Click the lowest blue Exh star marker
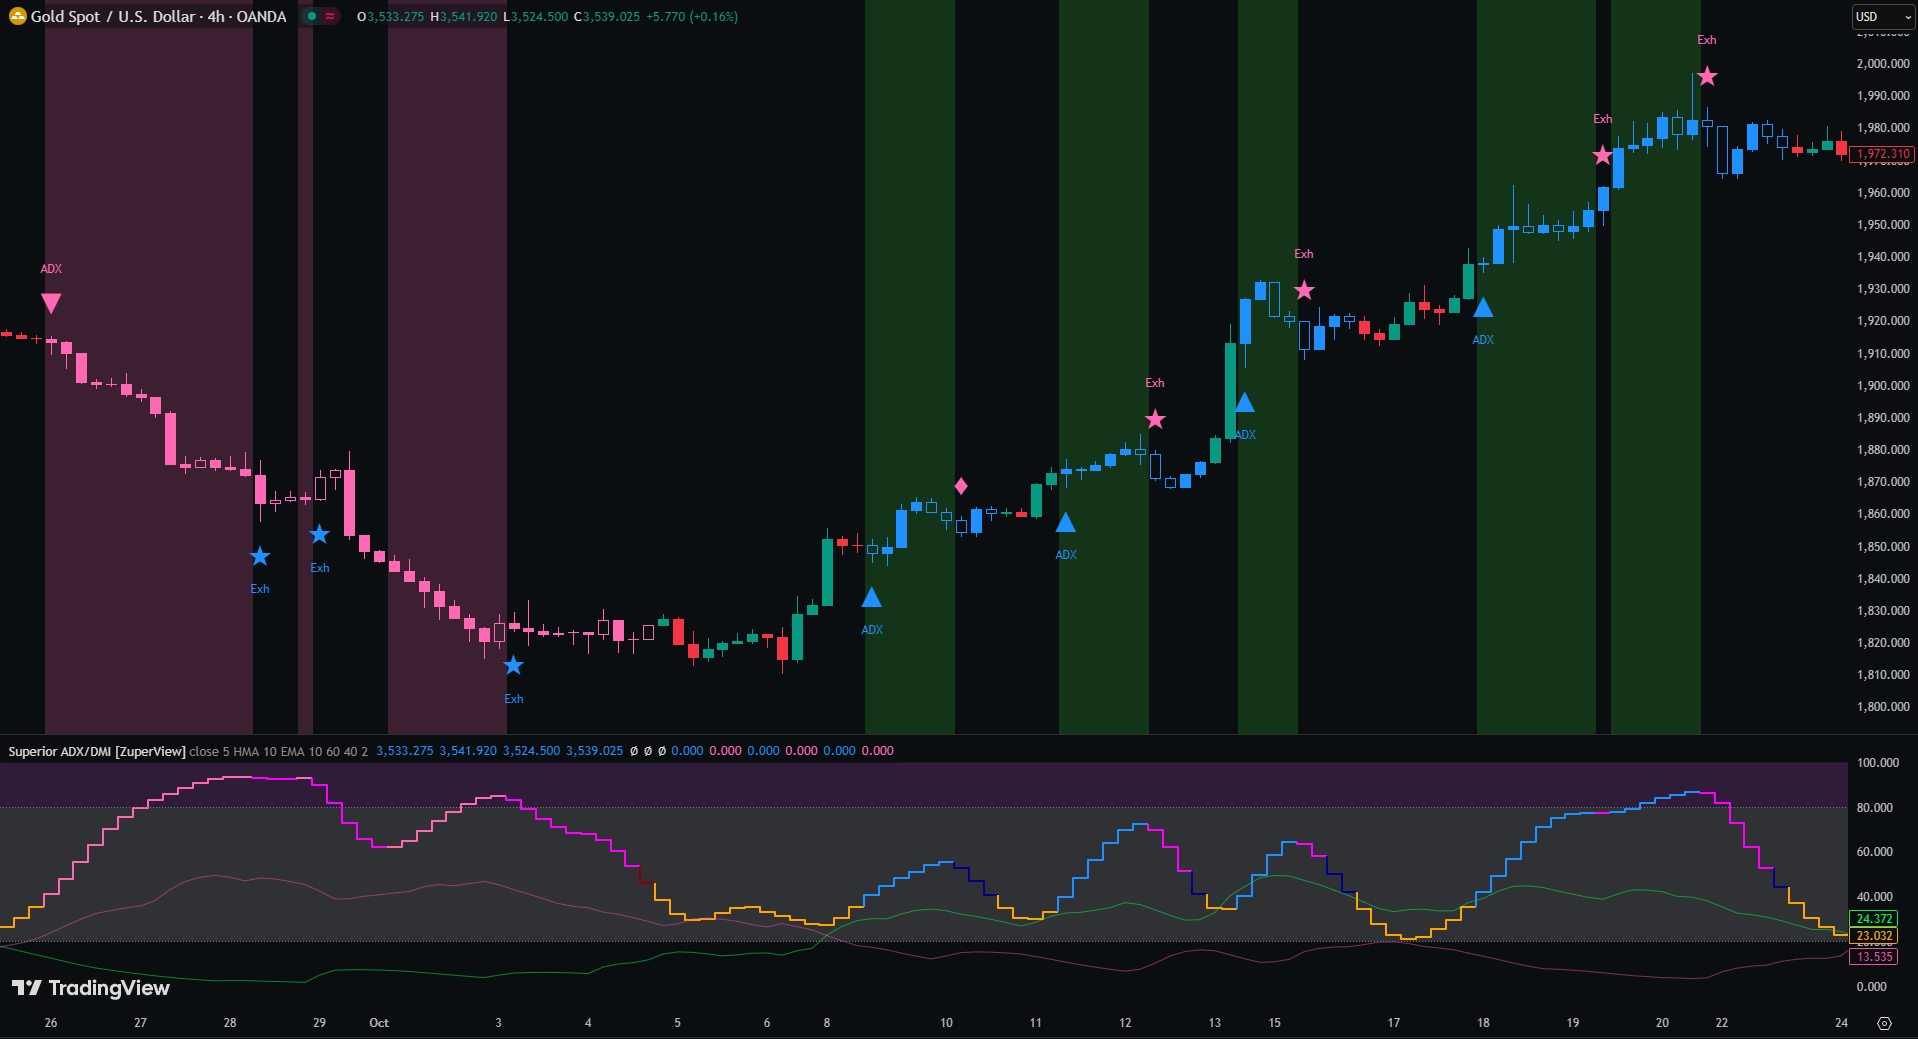The width and height of the screenshot is (1918, 1039). pyautogui.click(x=513, y=666)
